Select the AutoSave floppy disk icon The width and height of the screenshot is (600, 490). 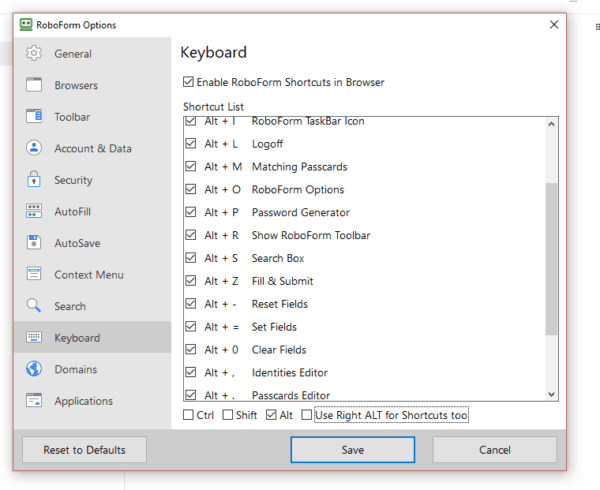34,243
